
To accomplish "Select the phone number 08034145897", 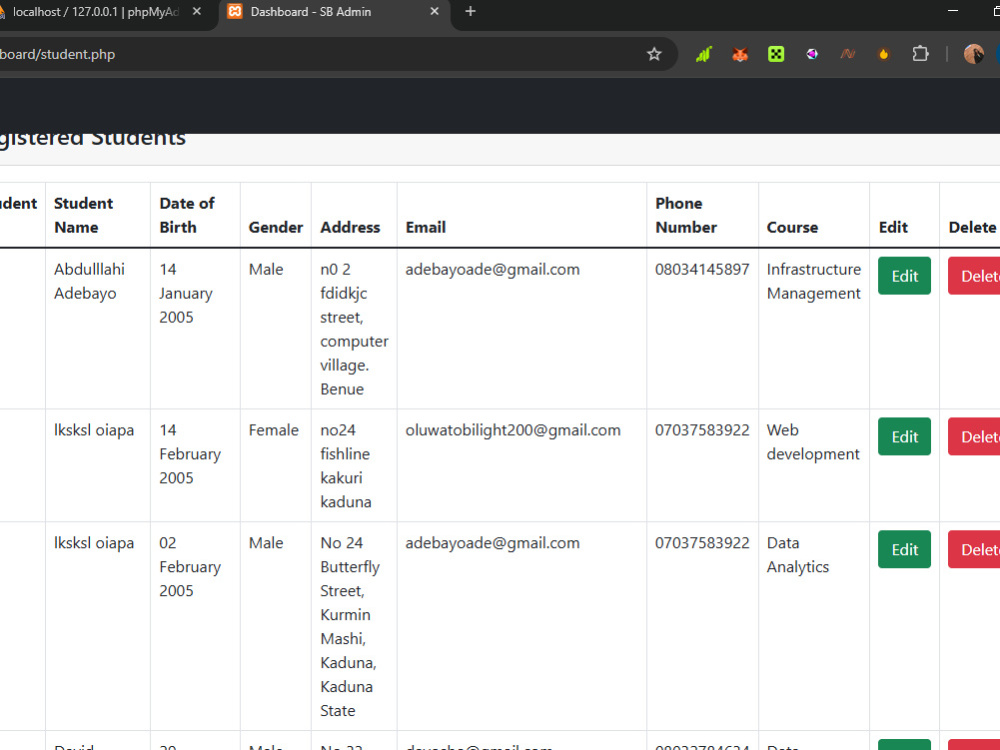I will tap(702, 269).
